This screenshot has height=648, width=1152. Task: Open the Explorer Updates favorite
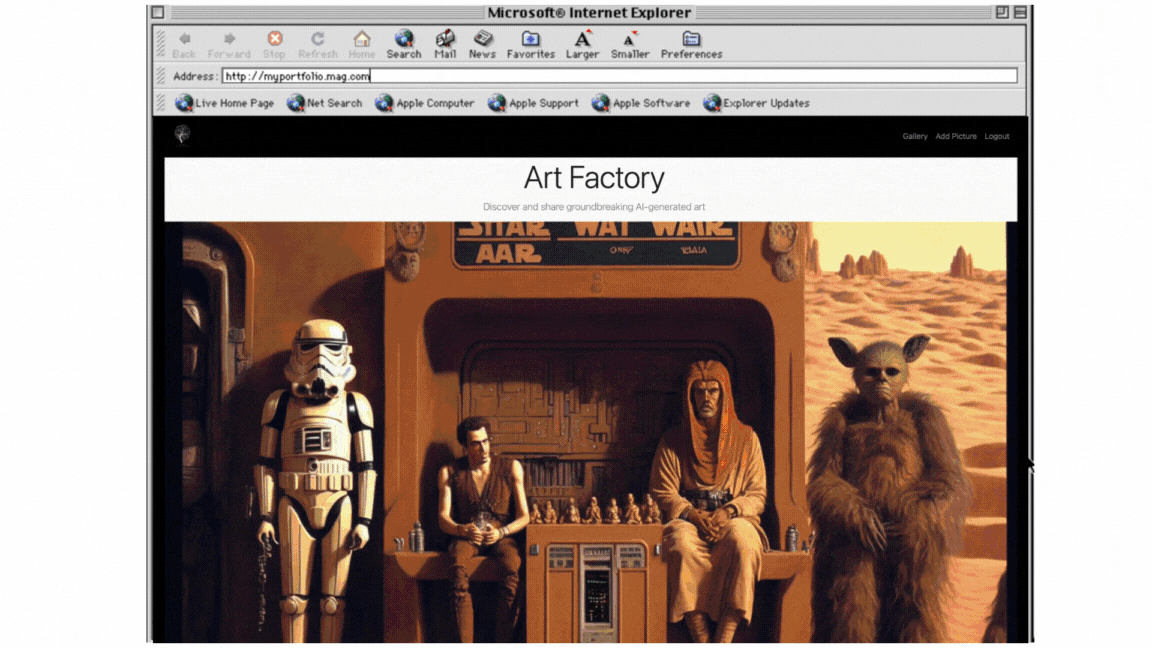pos(756,103)
